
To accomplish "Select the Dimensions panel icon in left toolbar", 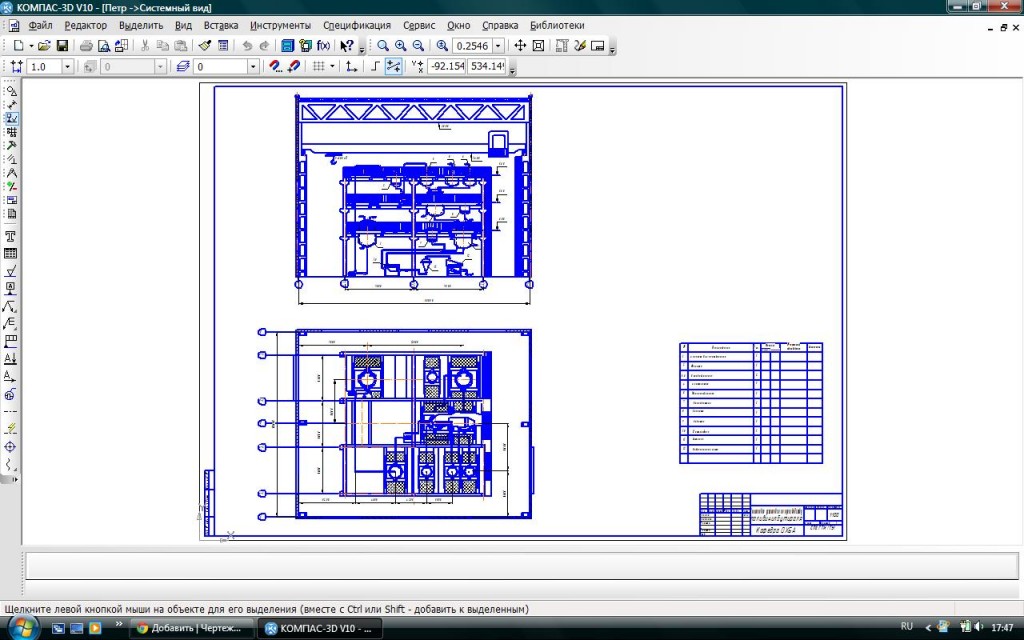I will tap(11, 104).
